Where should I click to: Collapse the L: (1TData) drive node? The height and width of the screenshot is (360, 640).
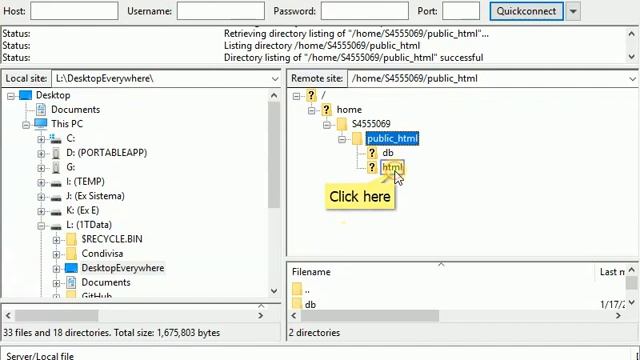tap(41, 225)
